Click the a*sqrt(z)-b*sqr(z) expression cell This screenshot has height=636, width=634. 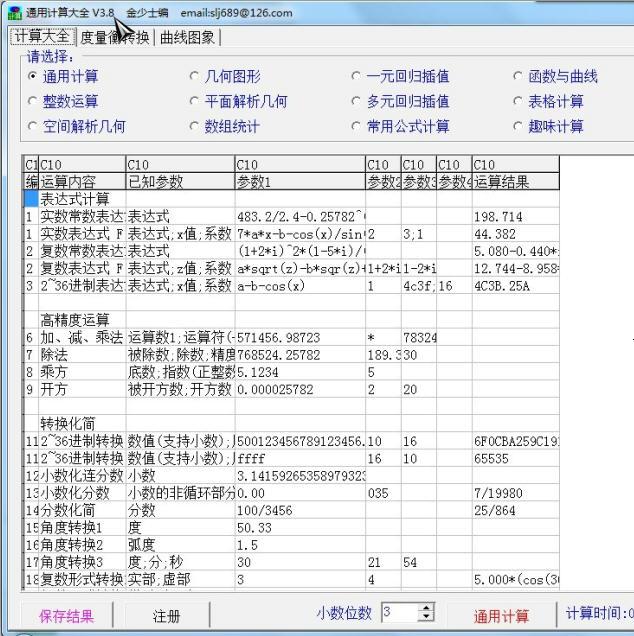click(x=300, y=268)
